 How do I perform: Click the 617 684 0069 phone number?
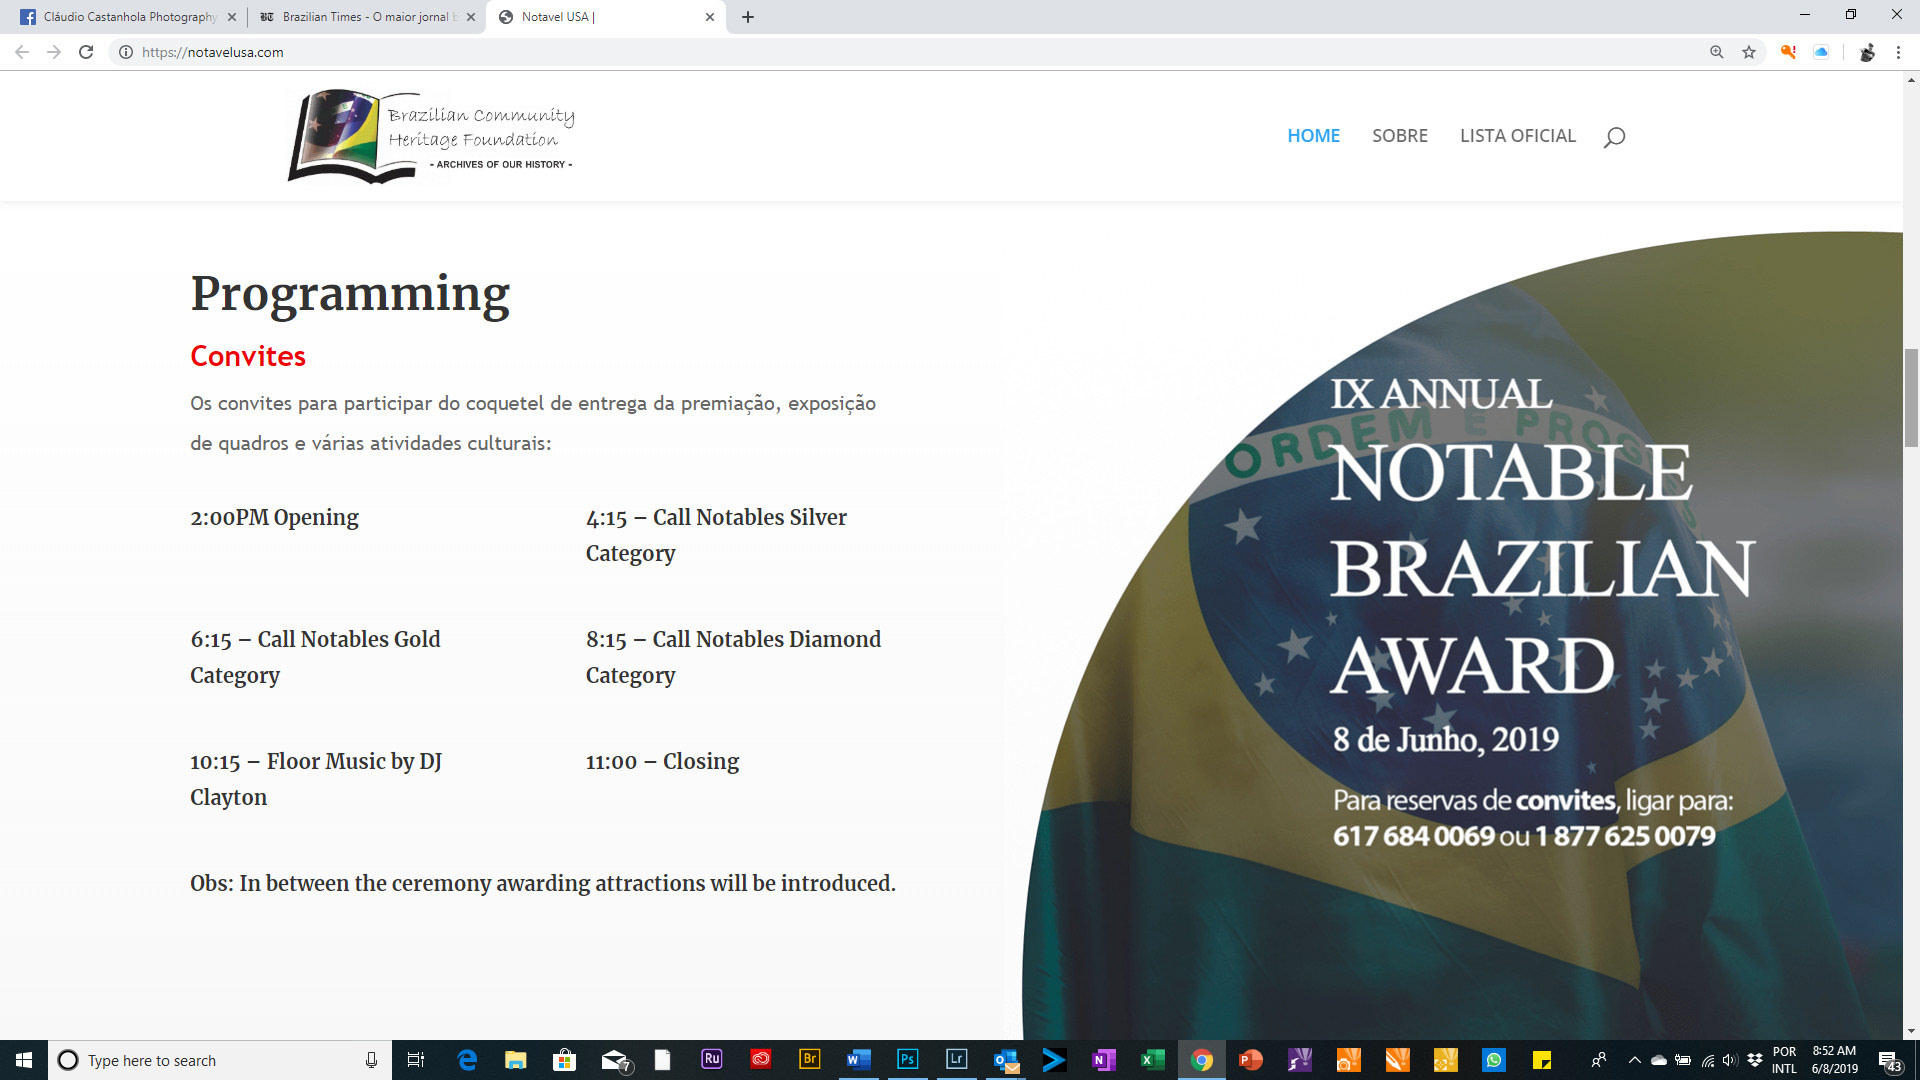click(x=1413, y=836)
